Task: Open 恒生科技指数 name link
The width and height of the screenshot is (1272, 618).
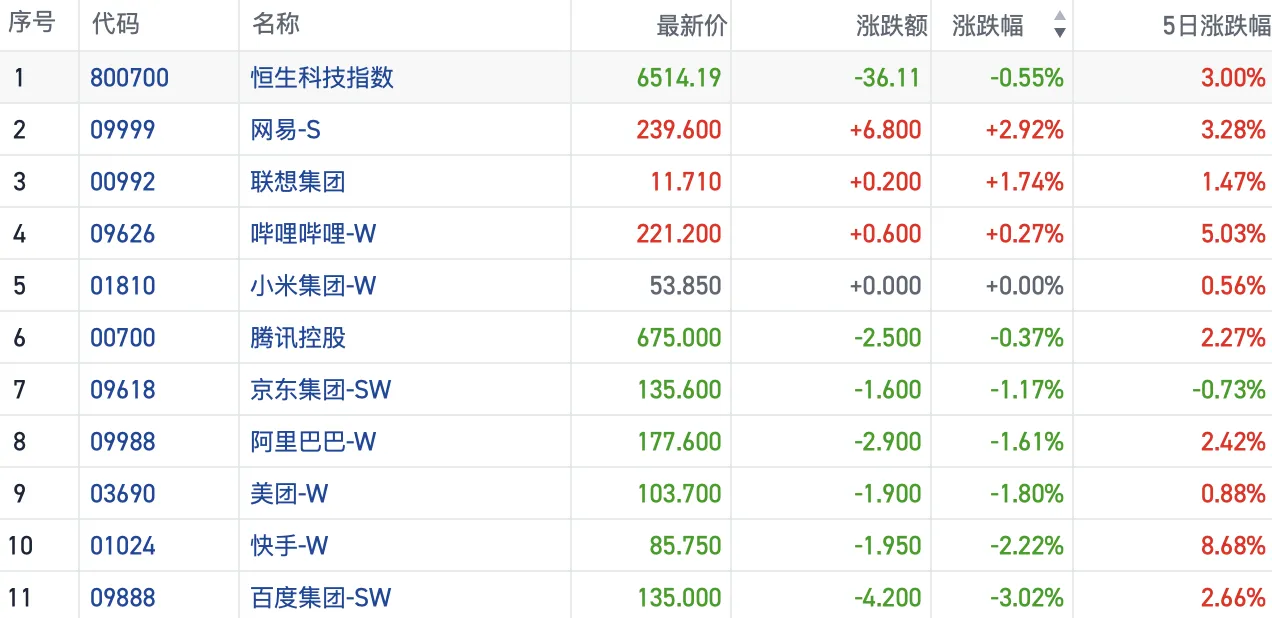Action: point(322,78)
